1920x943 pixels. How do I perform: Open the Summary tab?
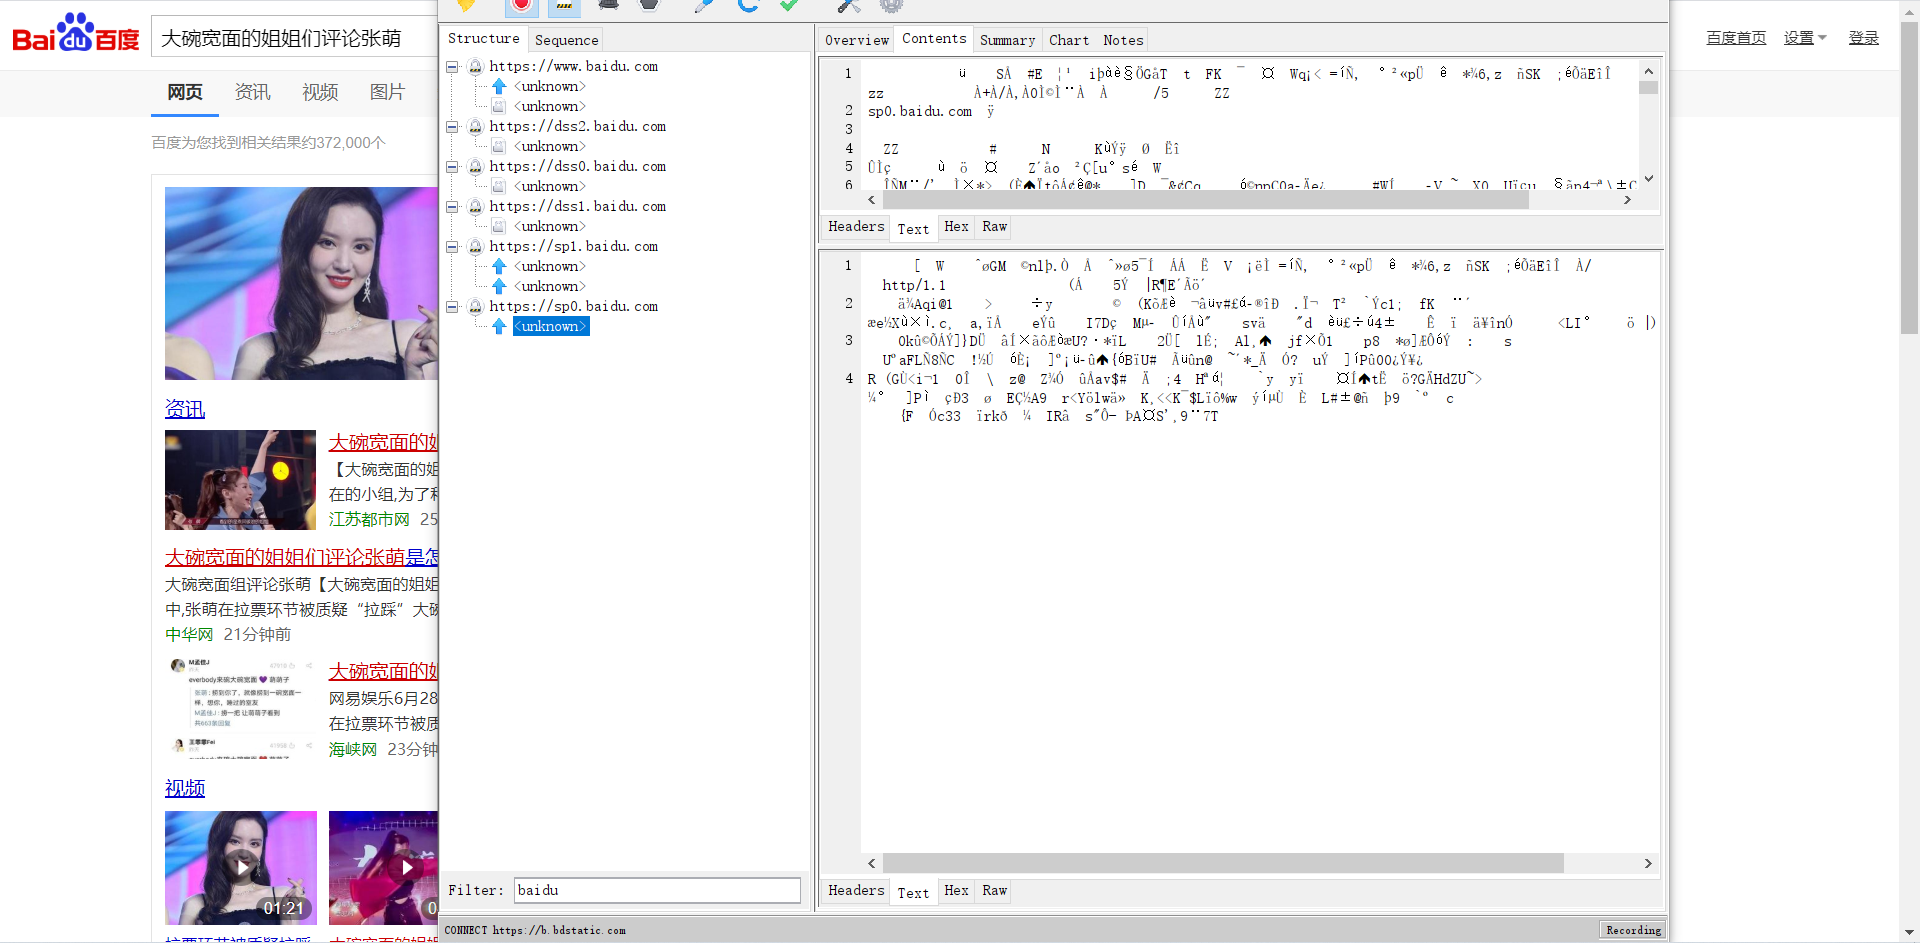[x=1007, y=40]
